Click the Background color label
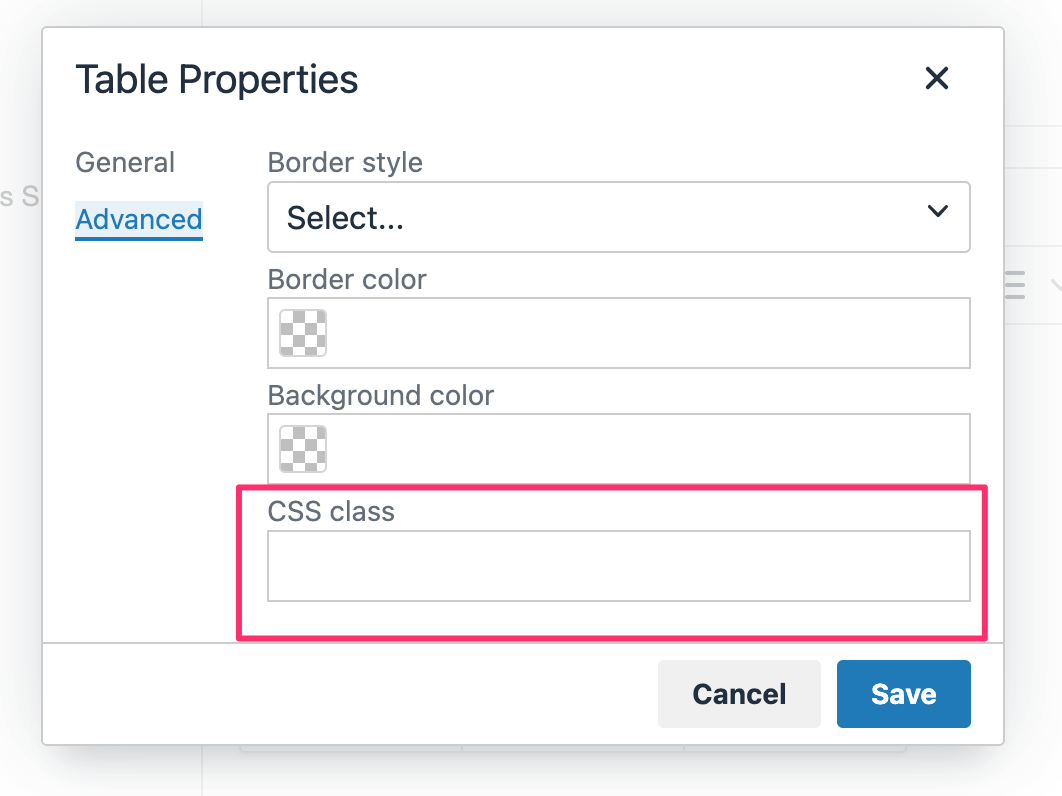The height and width of the screenshot is (796, 1062). point(381,396)
